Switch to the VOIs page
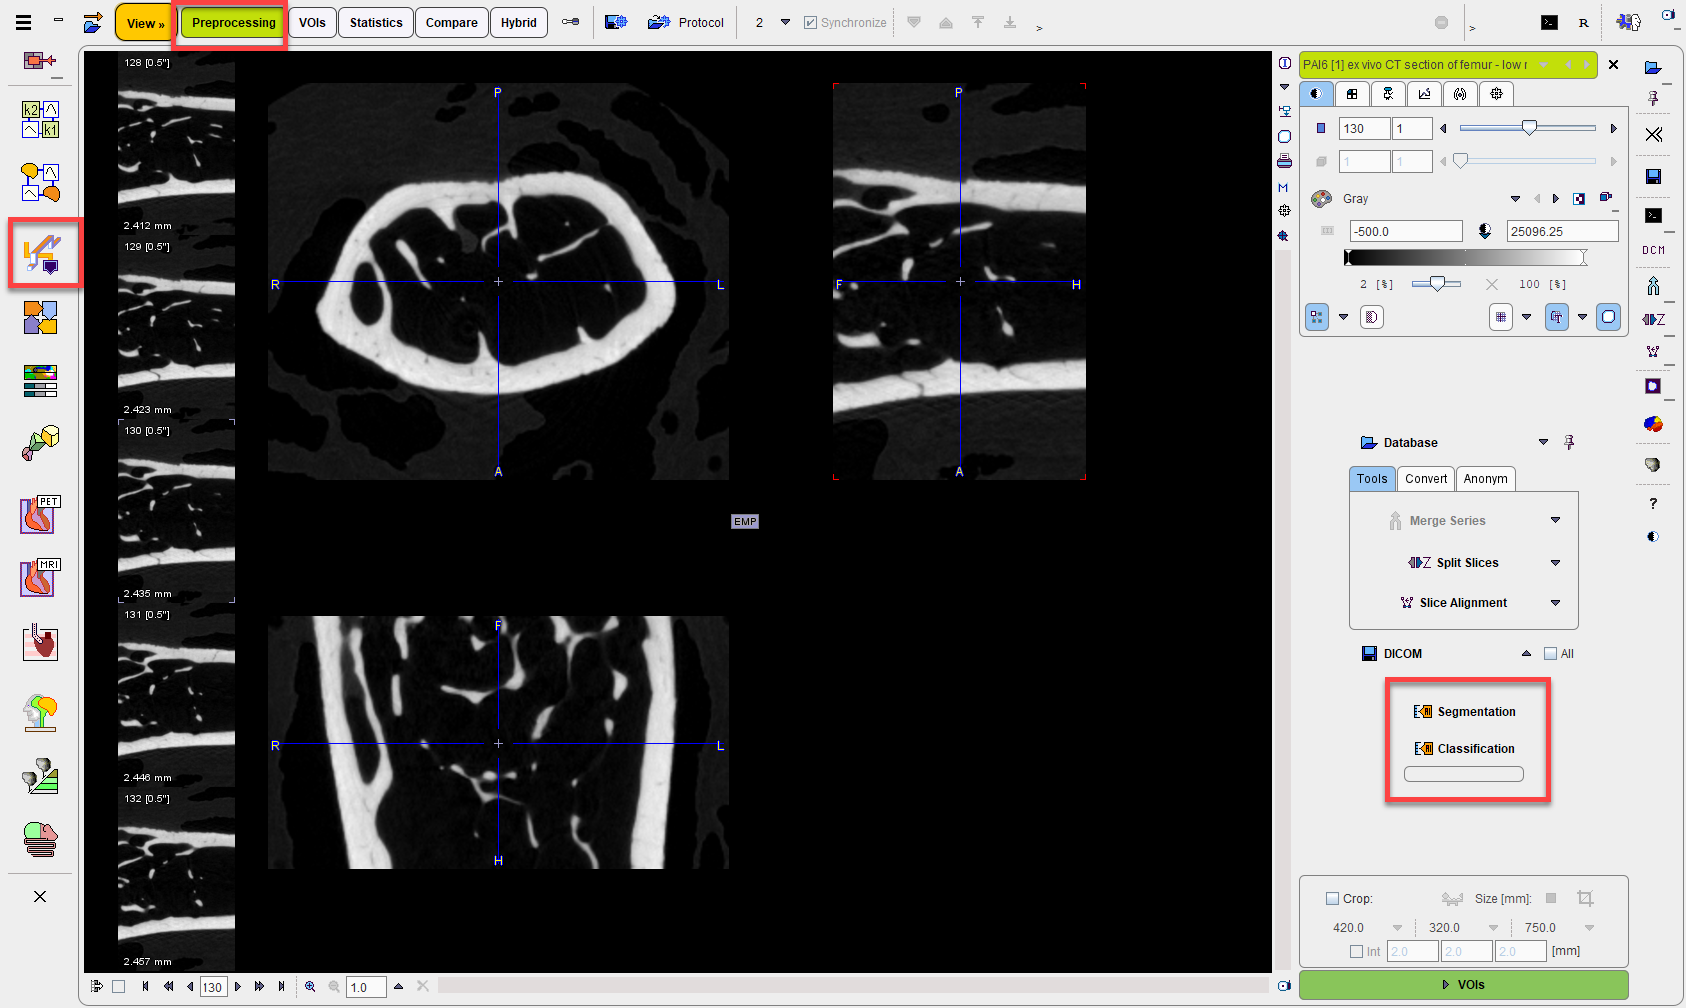The image size is (1686, 1008). [x=312, y=23]
